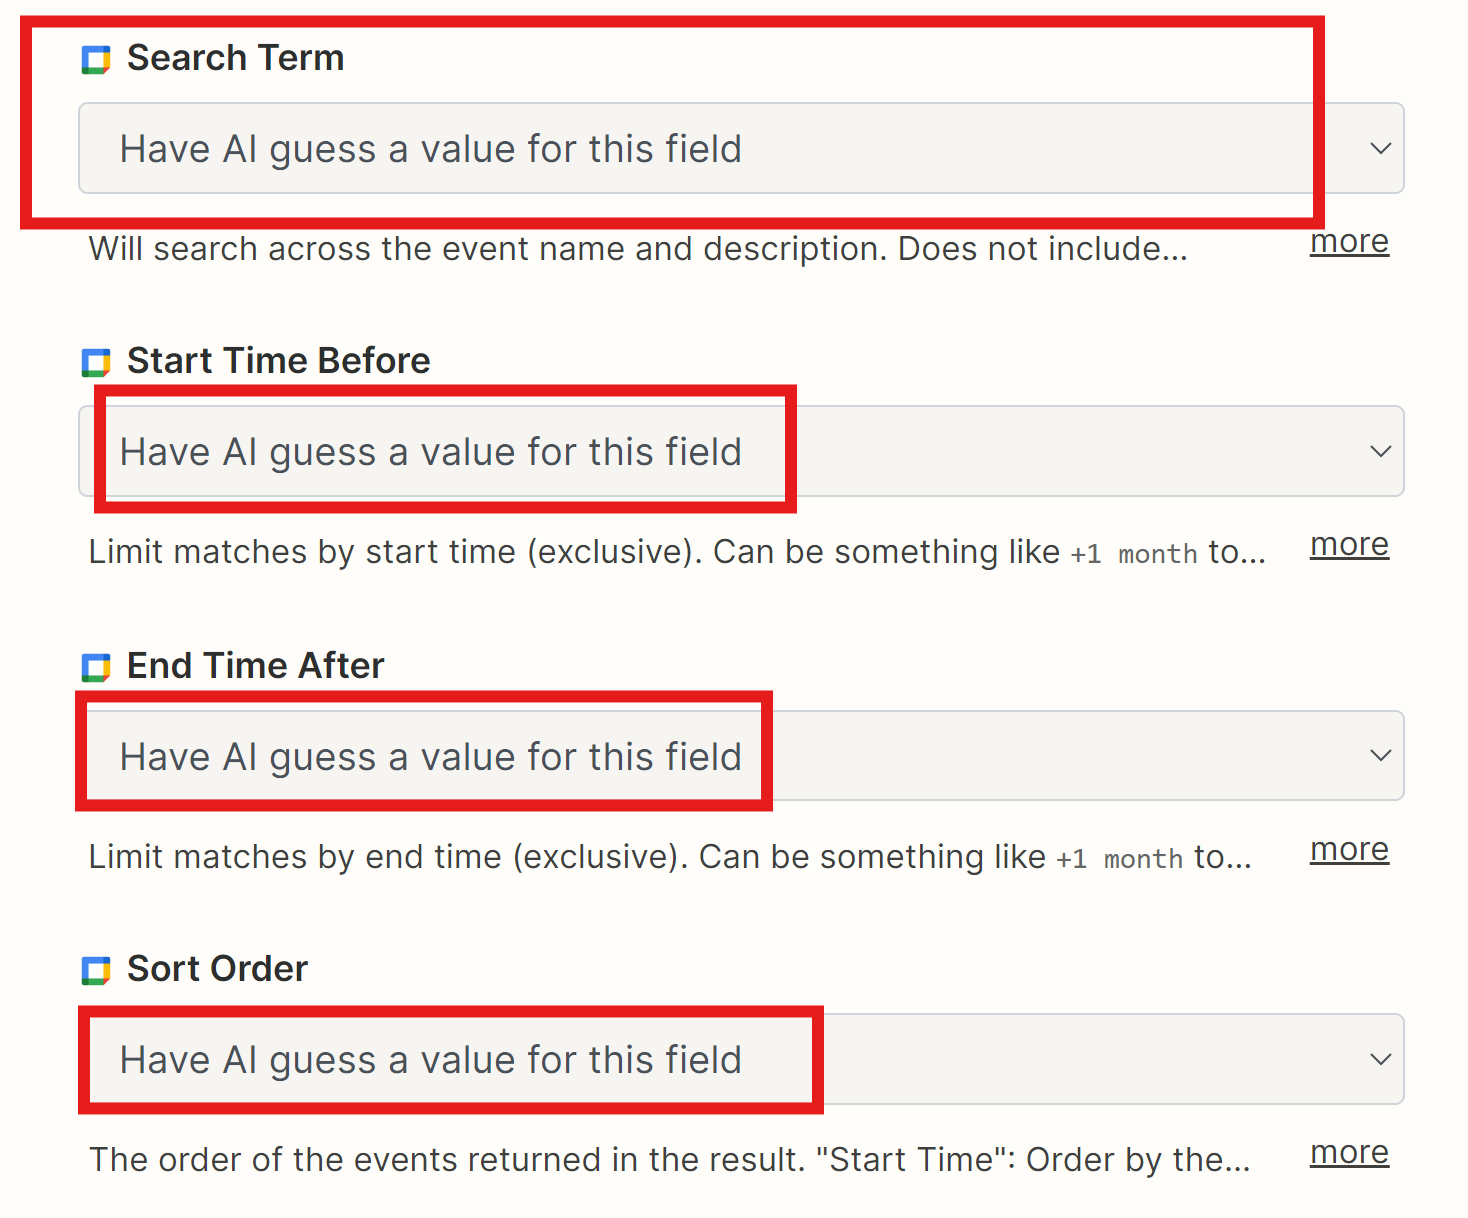Select the End Time After field value
This screenshot has width=1468, height=1218.
[741, 756]
